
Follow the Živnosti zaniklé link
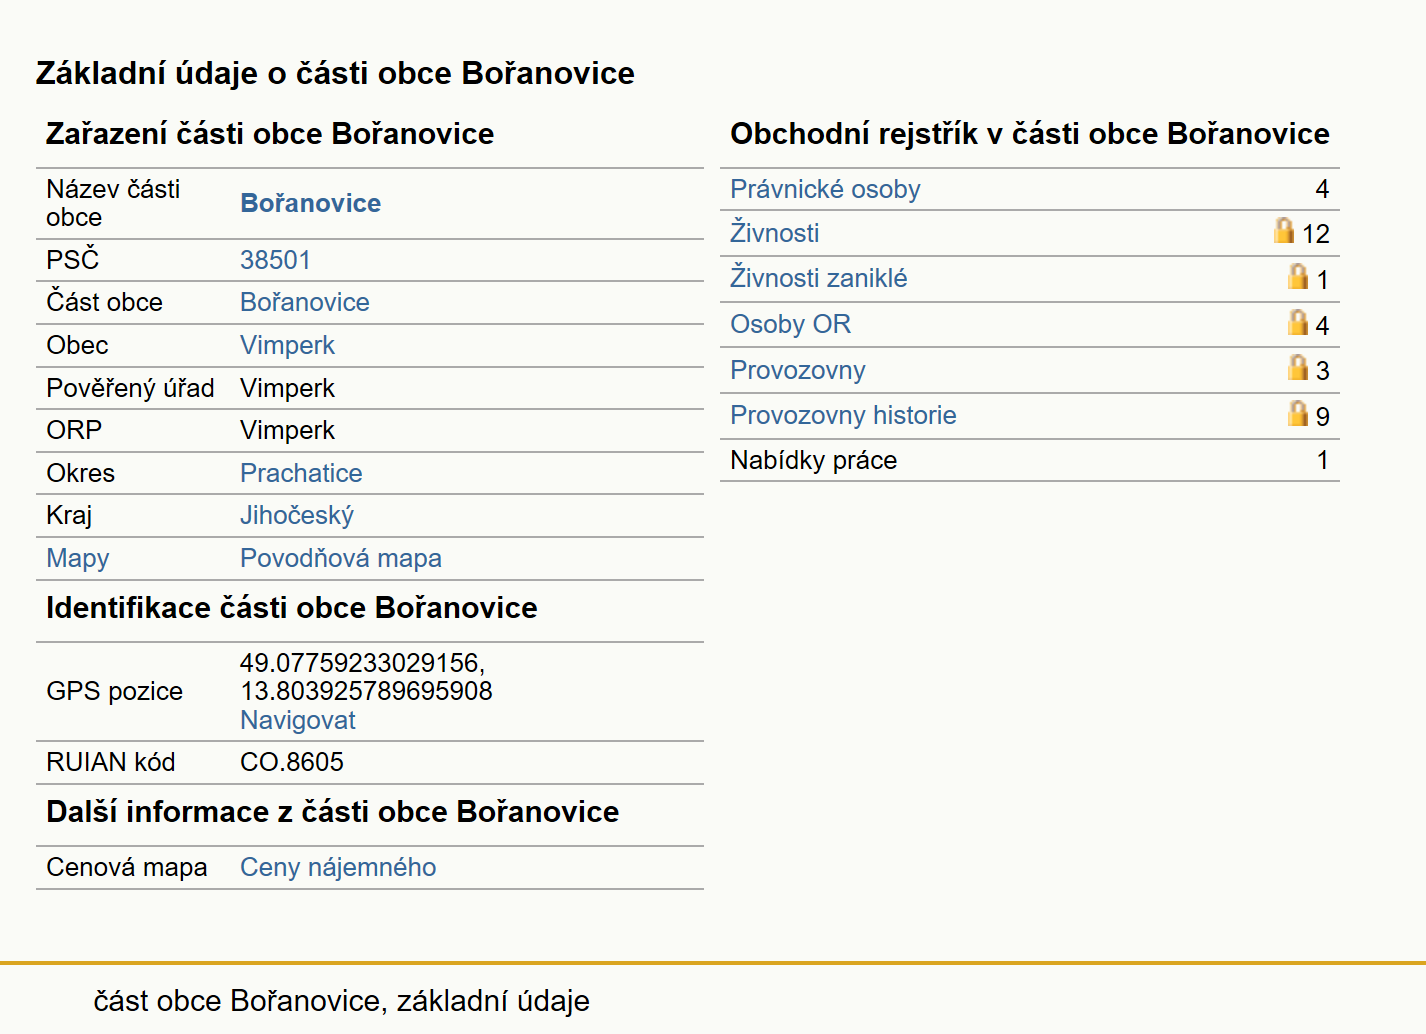click(819, 278)
